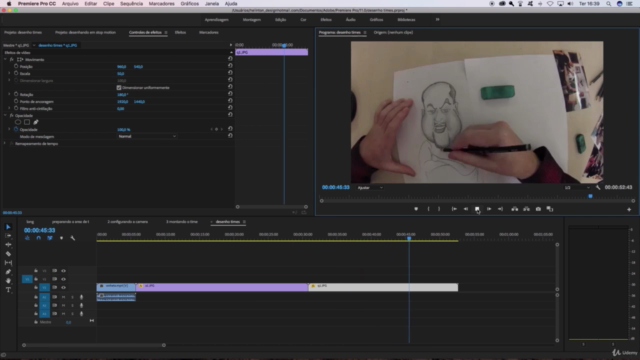
Task: Open the Arquivo menu
Action: coord(70,4)
